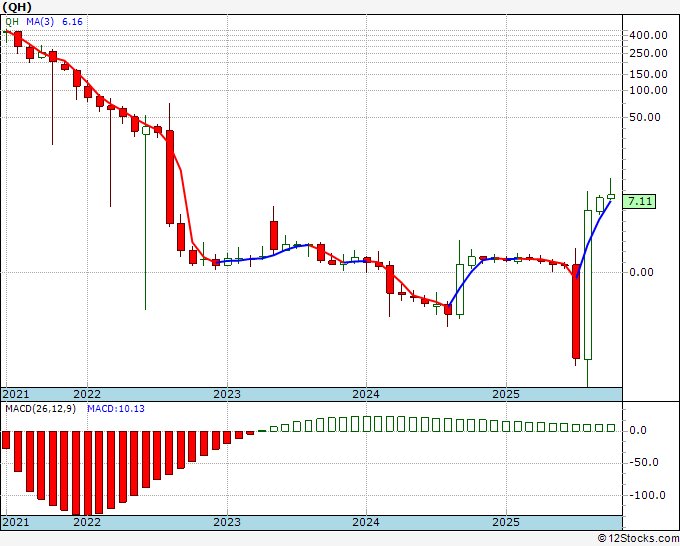Screen dimensions: 680x546
Task: Click the green QH ticker label
Action: click(x=12, y=22)
